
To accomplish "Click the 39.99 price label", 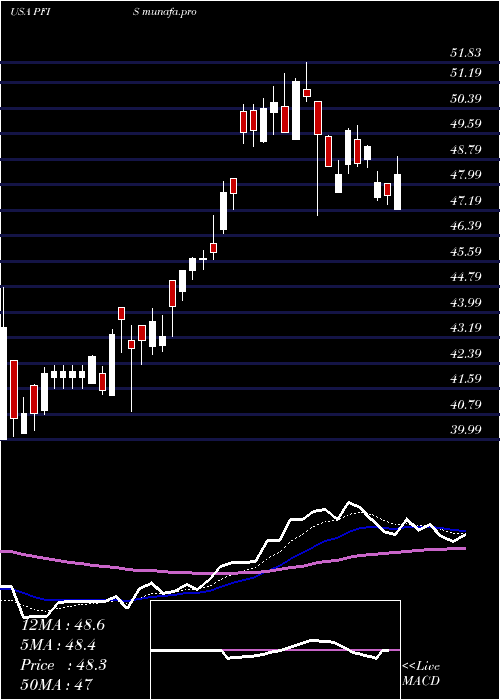I will (465, 430).
